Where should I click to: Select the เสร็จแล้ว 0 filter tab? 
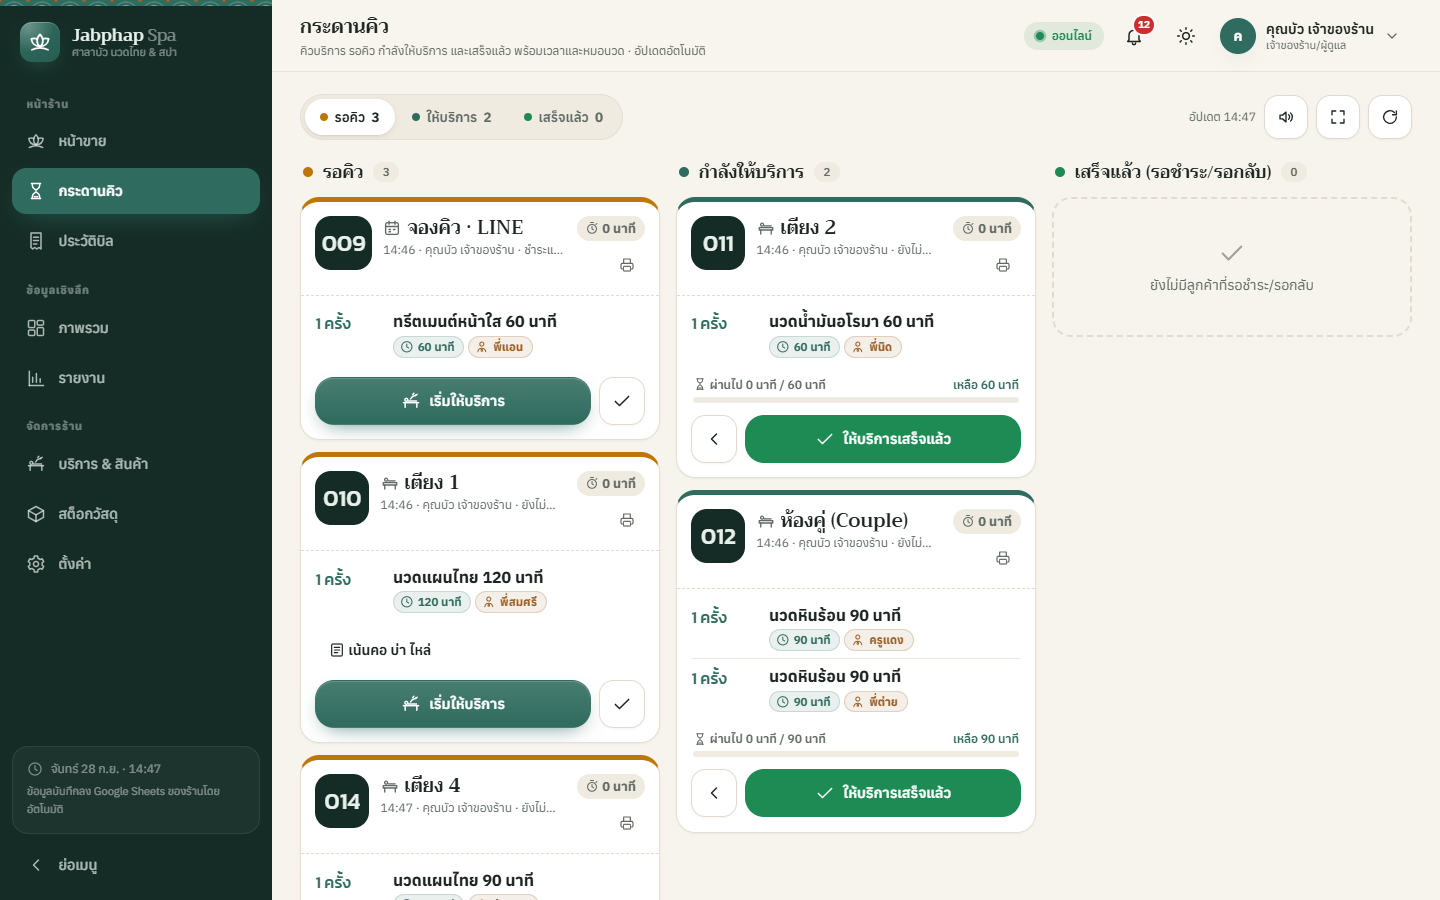coord(563,117)
